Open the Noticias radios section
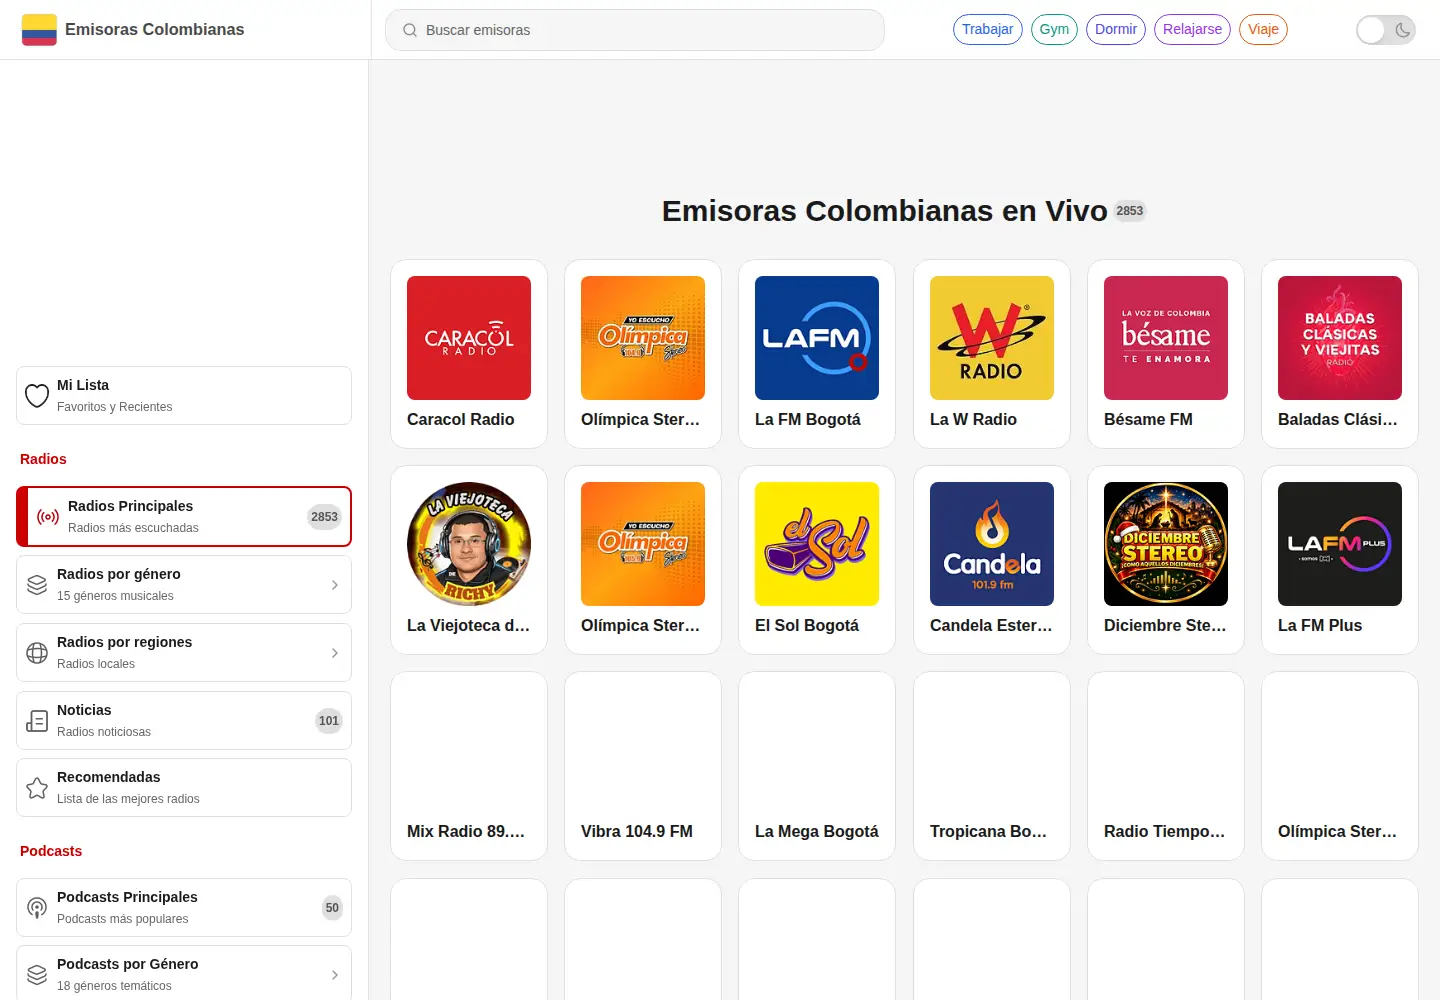1440x1000 pixels. (184, 721)
